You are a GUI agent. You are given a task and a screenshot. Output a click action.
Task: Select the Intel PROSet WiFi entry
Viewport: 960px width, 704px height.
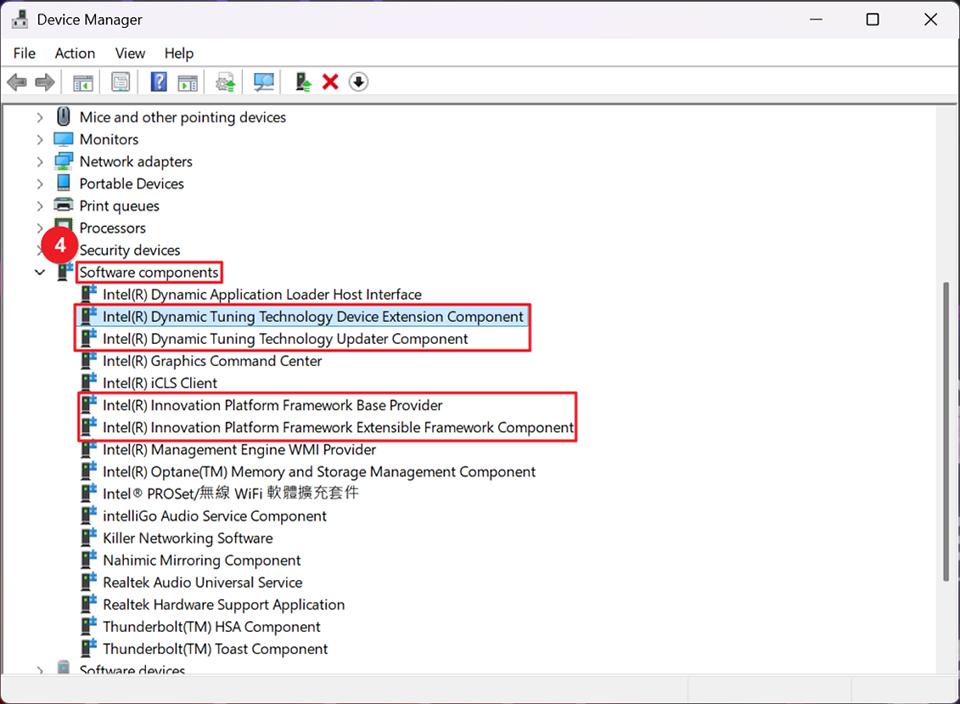(x=231, y=493)
